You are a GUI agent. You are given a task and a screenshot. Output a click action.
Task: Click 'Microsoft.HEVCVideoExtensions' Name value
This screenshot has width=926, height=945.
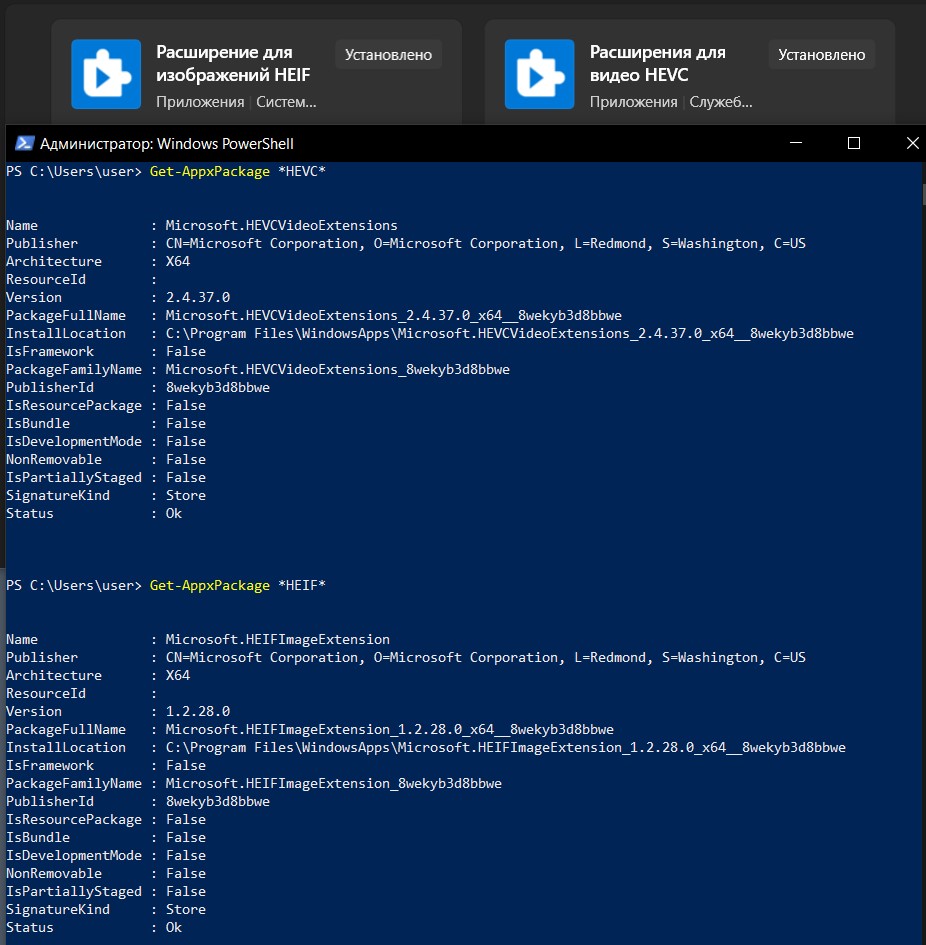pyautogui.click(x=282, y=225)
